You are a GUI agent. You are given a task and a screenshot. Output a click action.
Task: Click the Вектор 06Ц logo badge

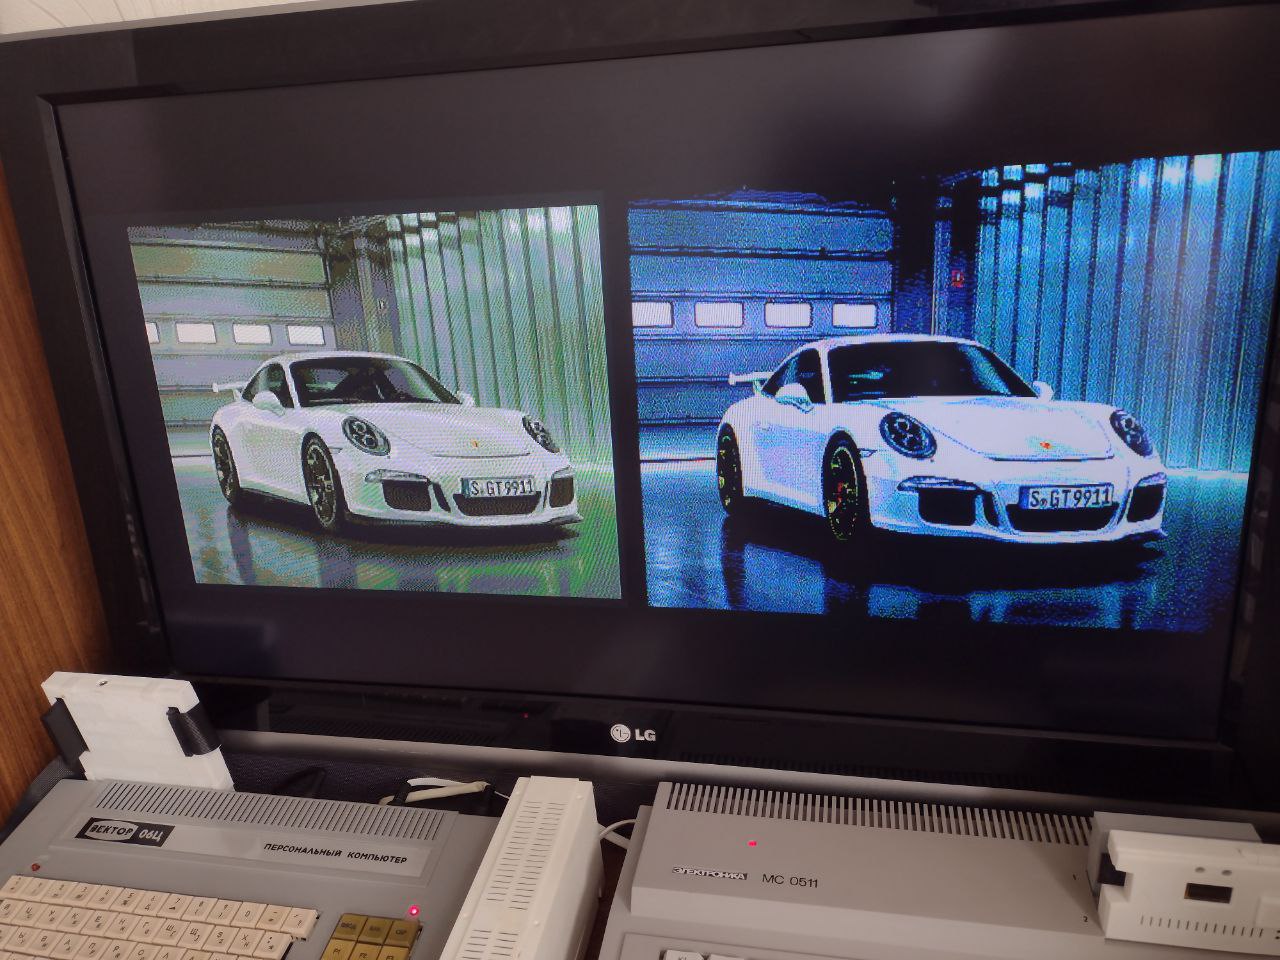click(127, 833)
